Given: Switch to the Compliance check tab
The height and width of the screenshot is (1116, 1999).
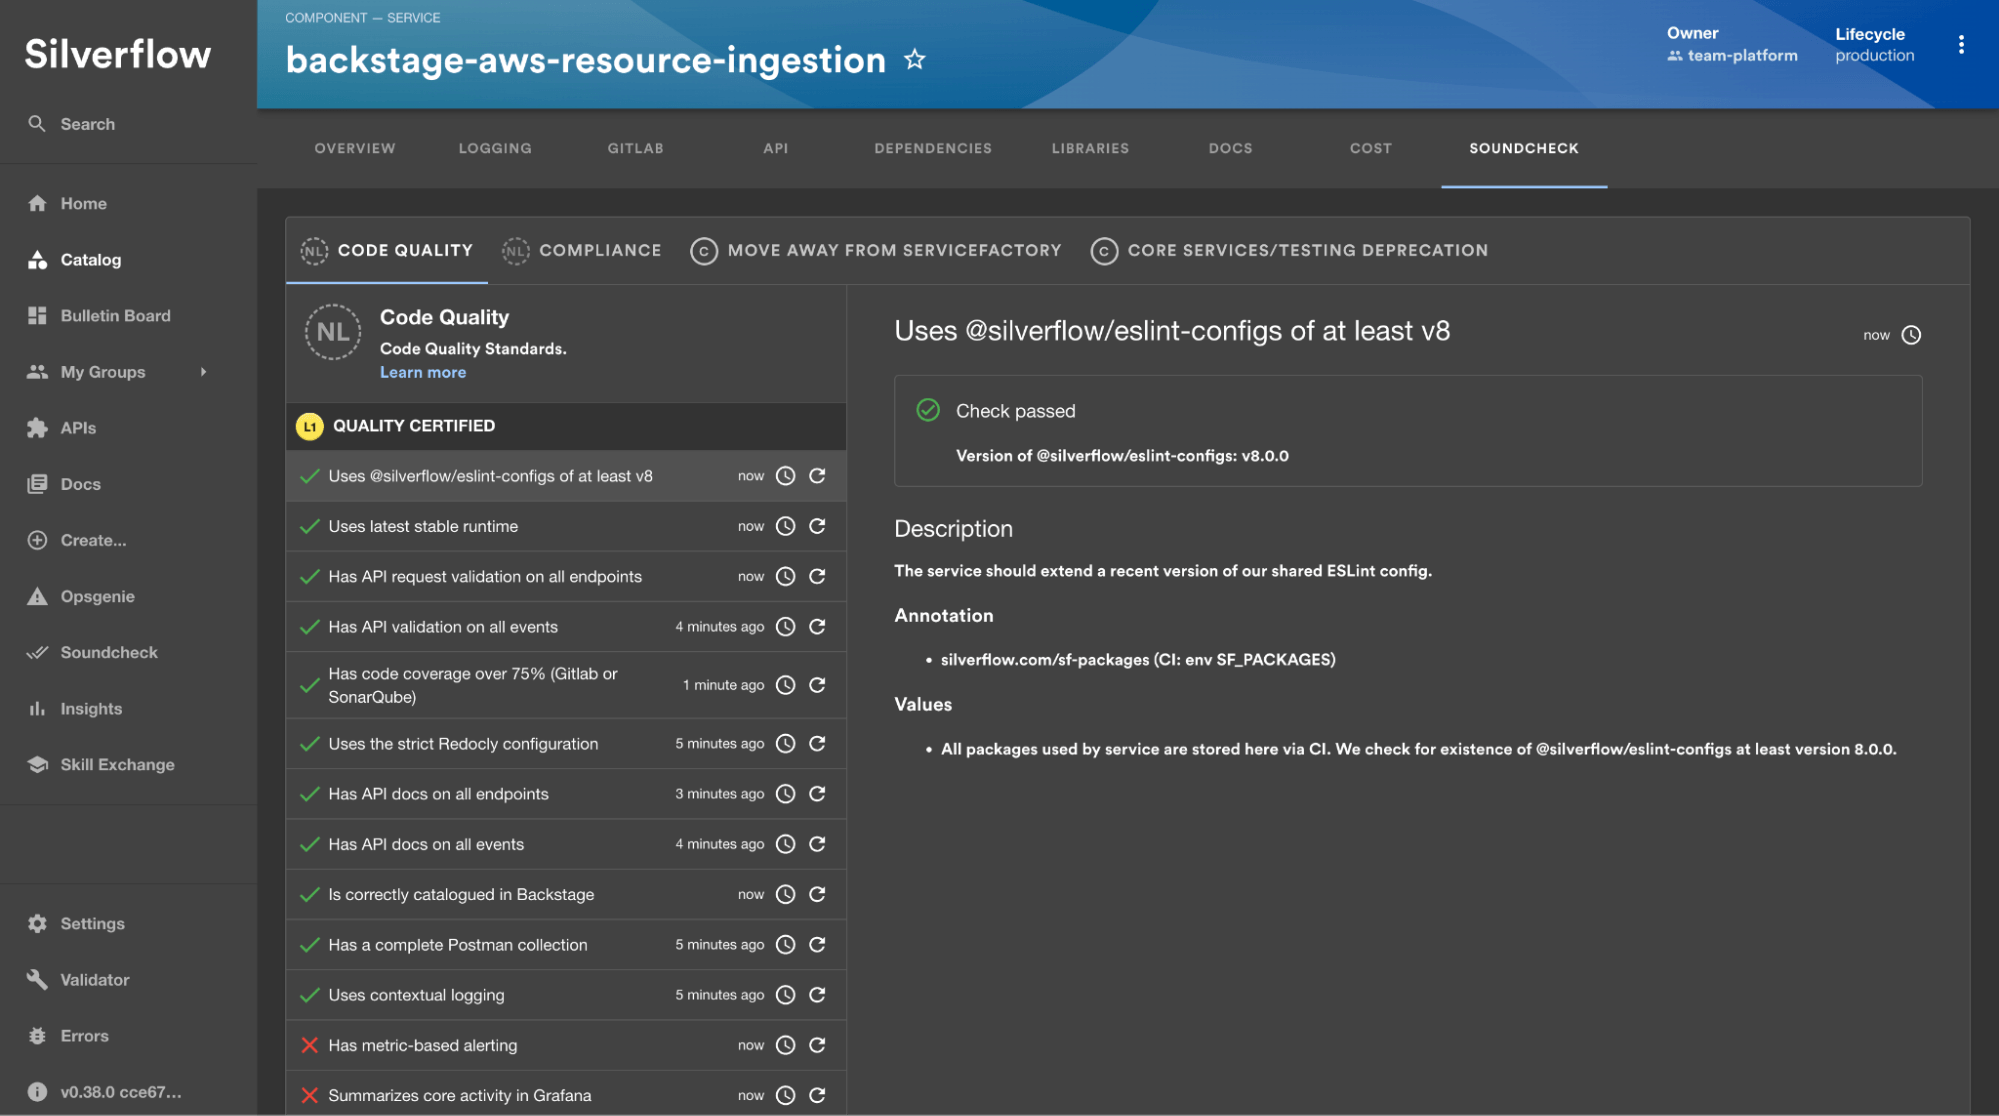Looking at the screenshot, I should (x=581, y=251).
